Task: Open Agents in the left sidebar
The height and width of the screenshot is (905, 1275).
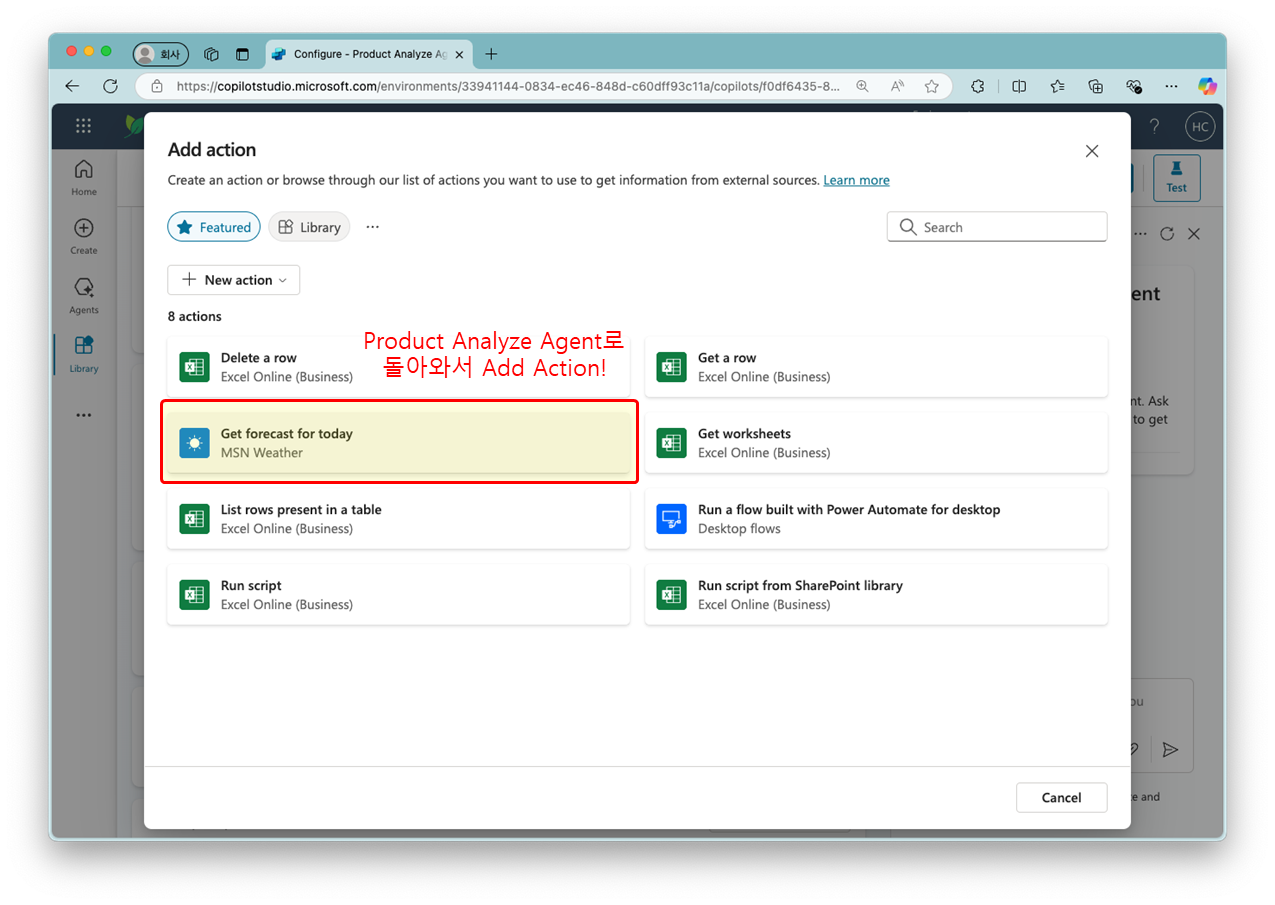Action: [84, 296]
